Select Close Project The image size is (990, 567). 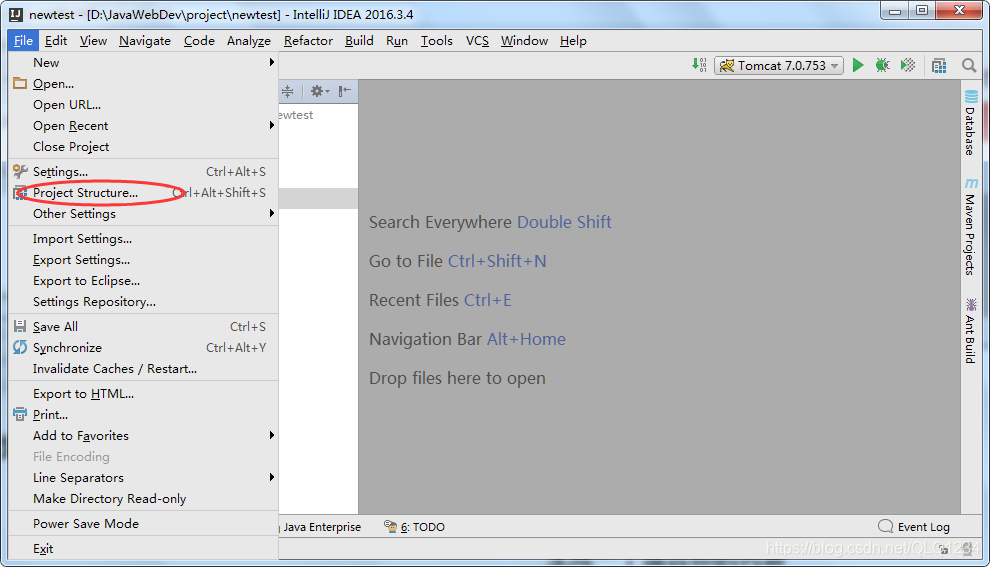click(x=144, y=146)
